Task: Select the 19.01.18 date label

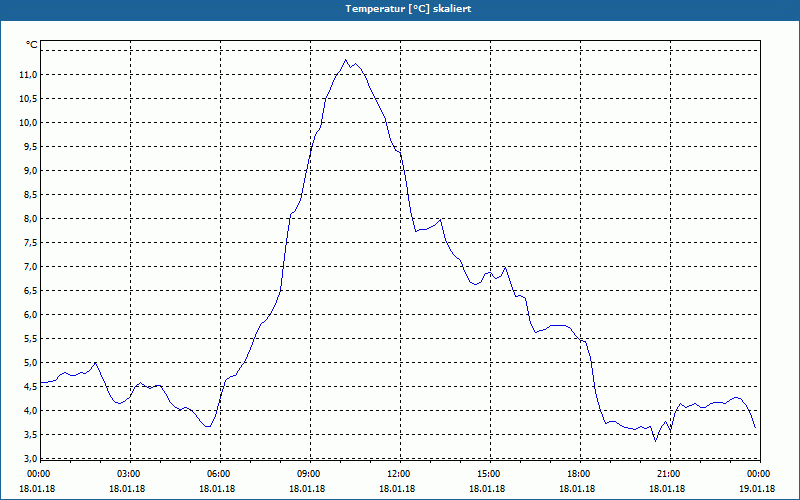Action: pos(757,489)
